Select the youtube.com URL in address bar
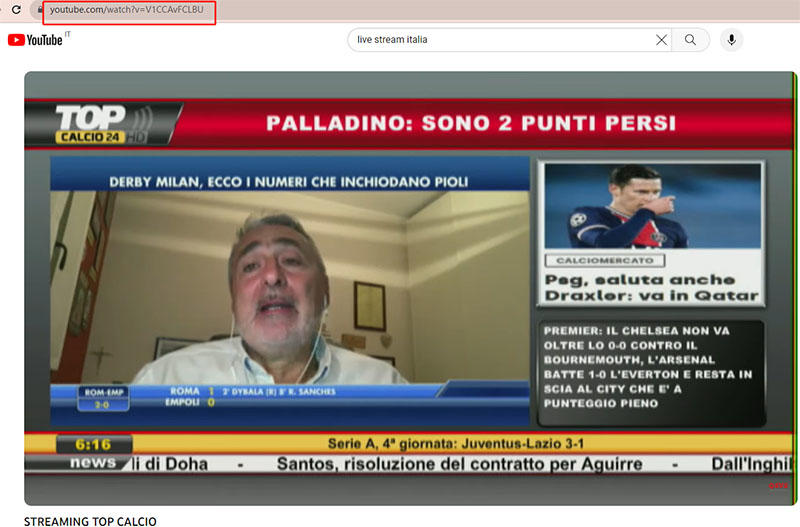This screenshot has width=800, height=527. (x=127, y=10)
